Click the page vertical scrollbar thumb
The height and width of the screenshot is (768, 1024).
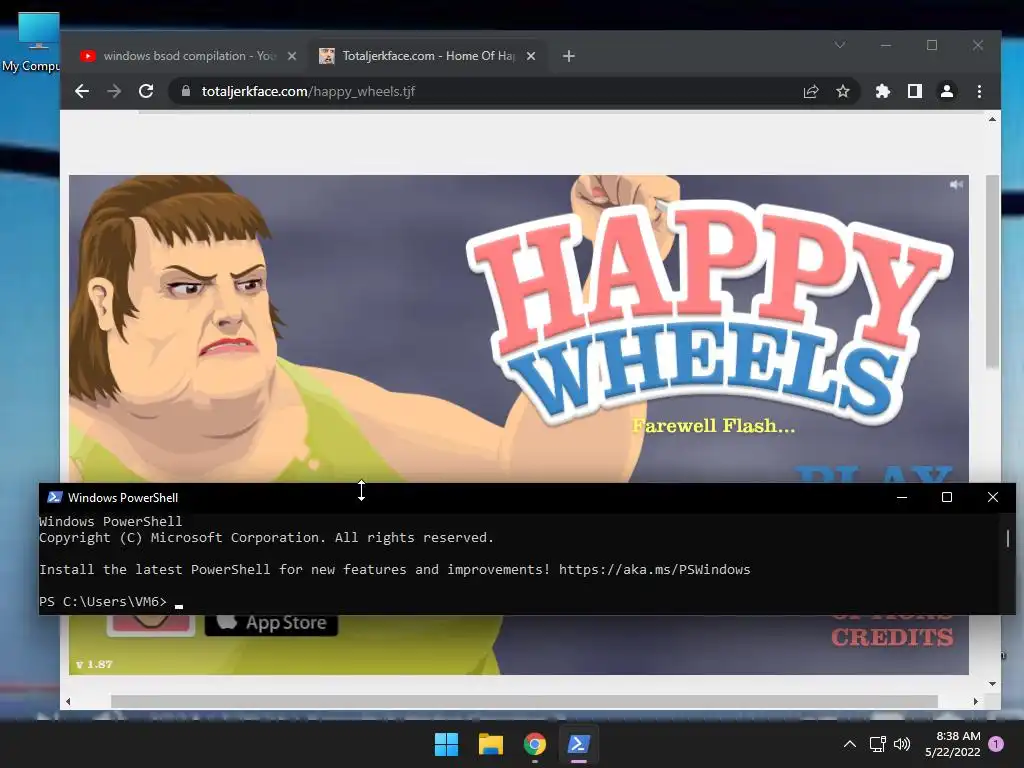(x=992, y=271)
